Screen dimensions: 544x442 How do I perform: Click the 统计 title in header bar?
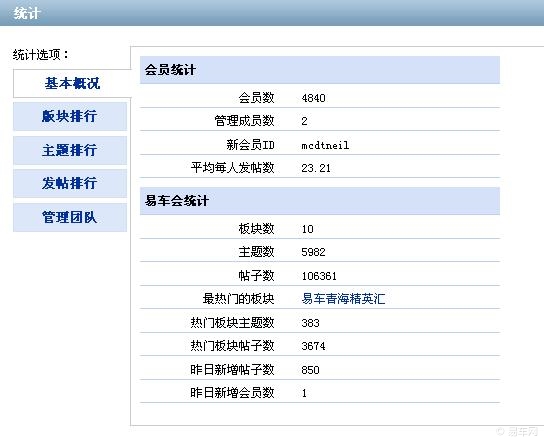pyautogui.click(x=27, y=14)
